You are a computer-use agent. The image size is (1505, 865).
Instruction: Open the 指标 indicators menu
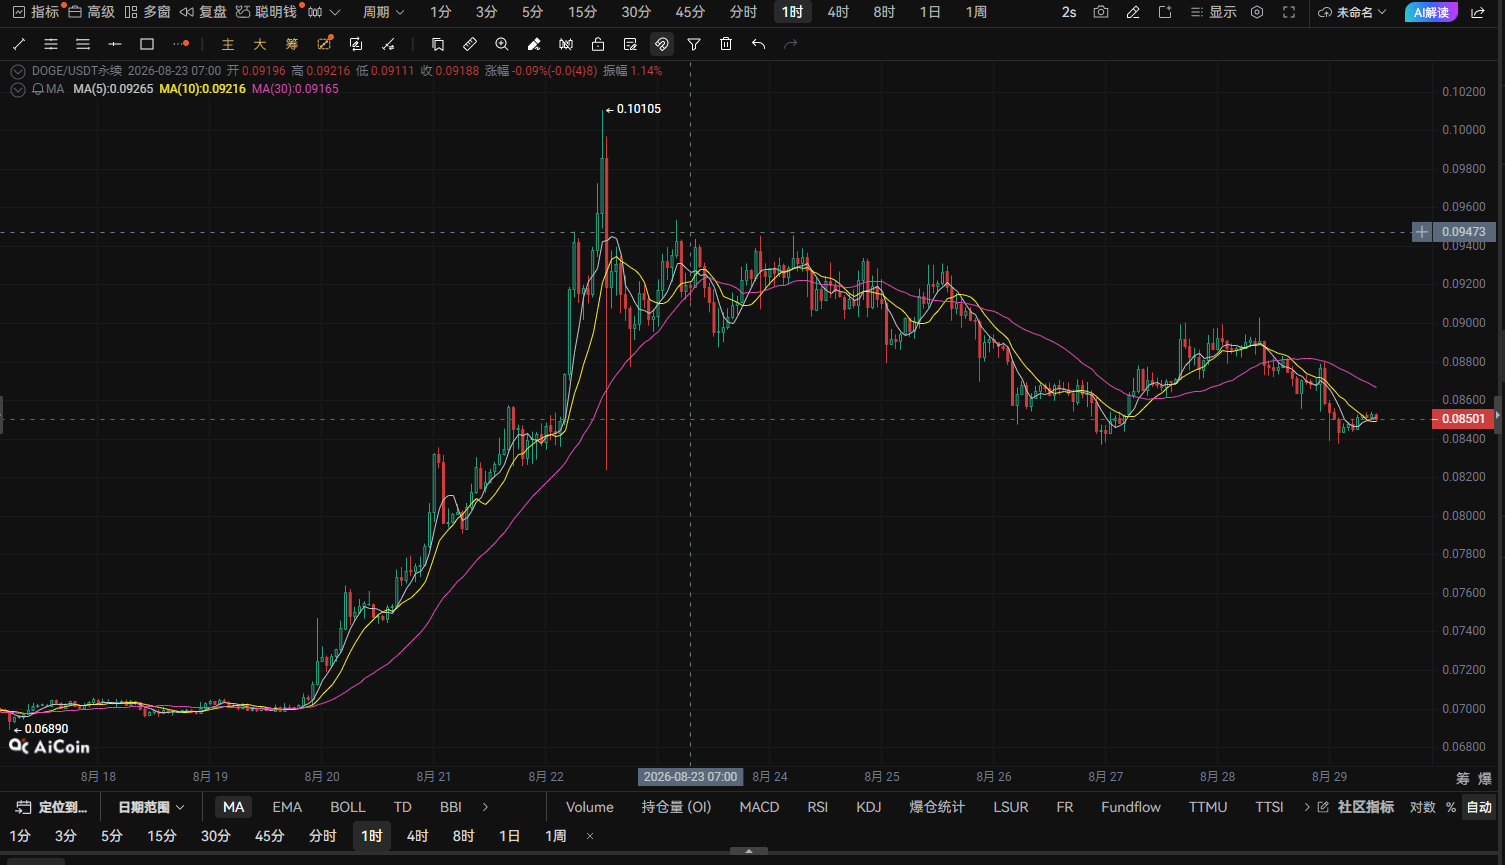click(36, 12)
